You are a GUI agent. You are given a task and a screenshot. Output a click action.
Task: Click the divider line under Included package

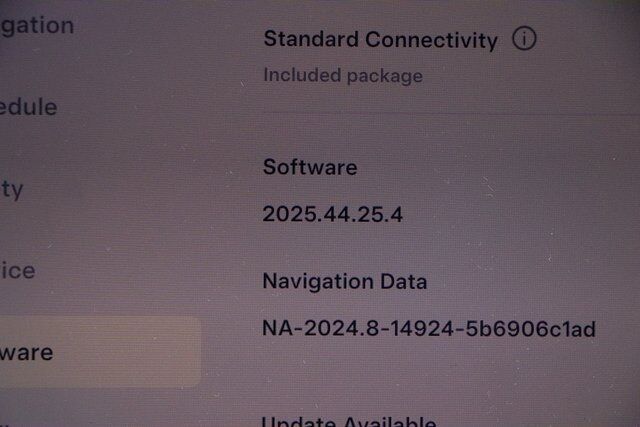pos(451,113)
